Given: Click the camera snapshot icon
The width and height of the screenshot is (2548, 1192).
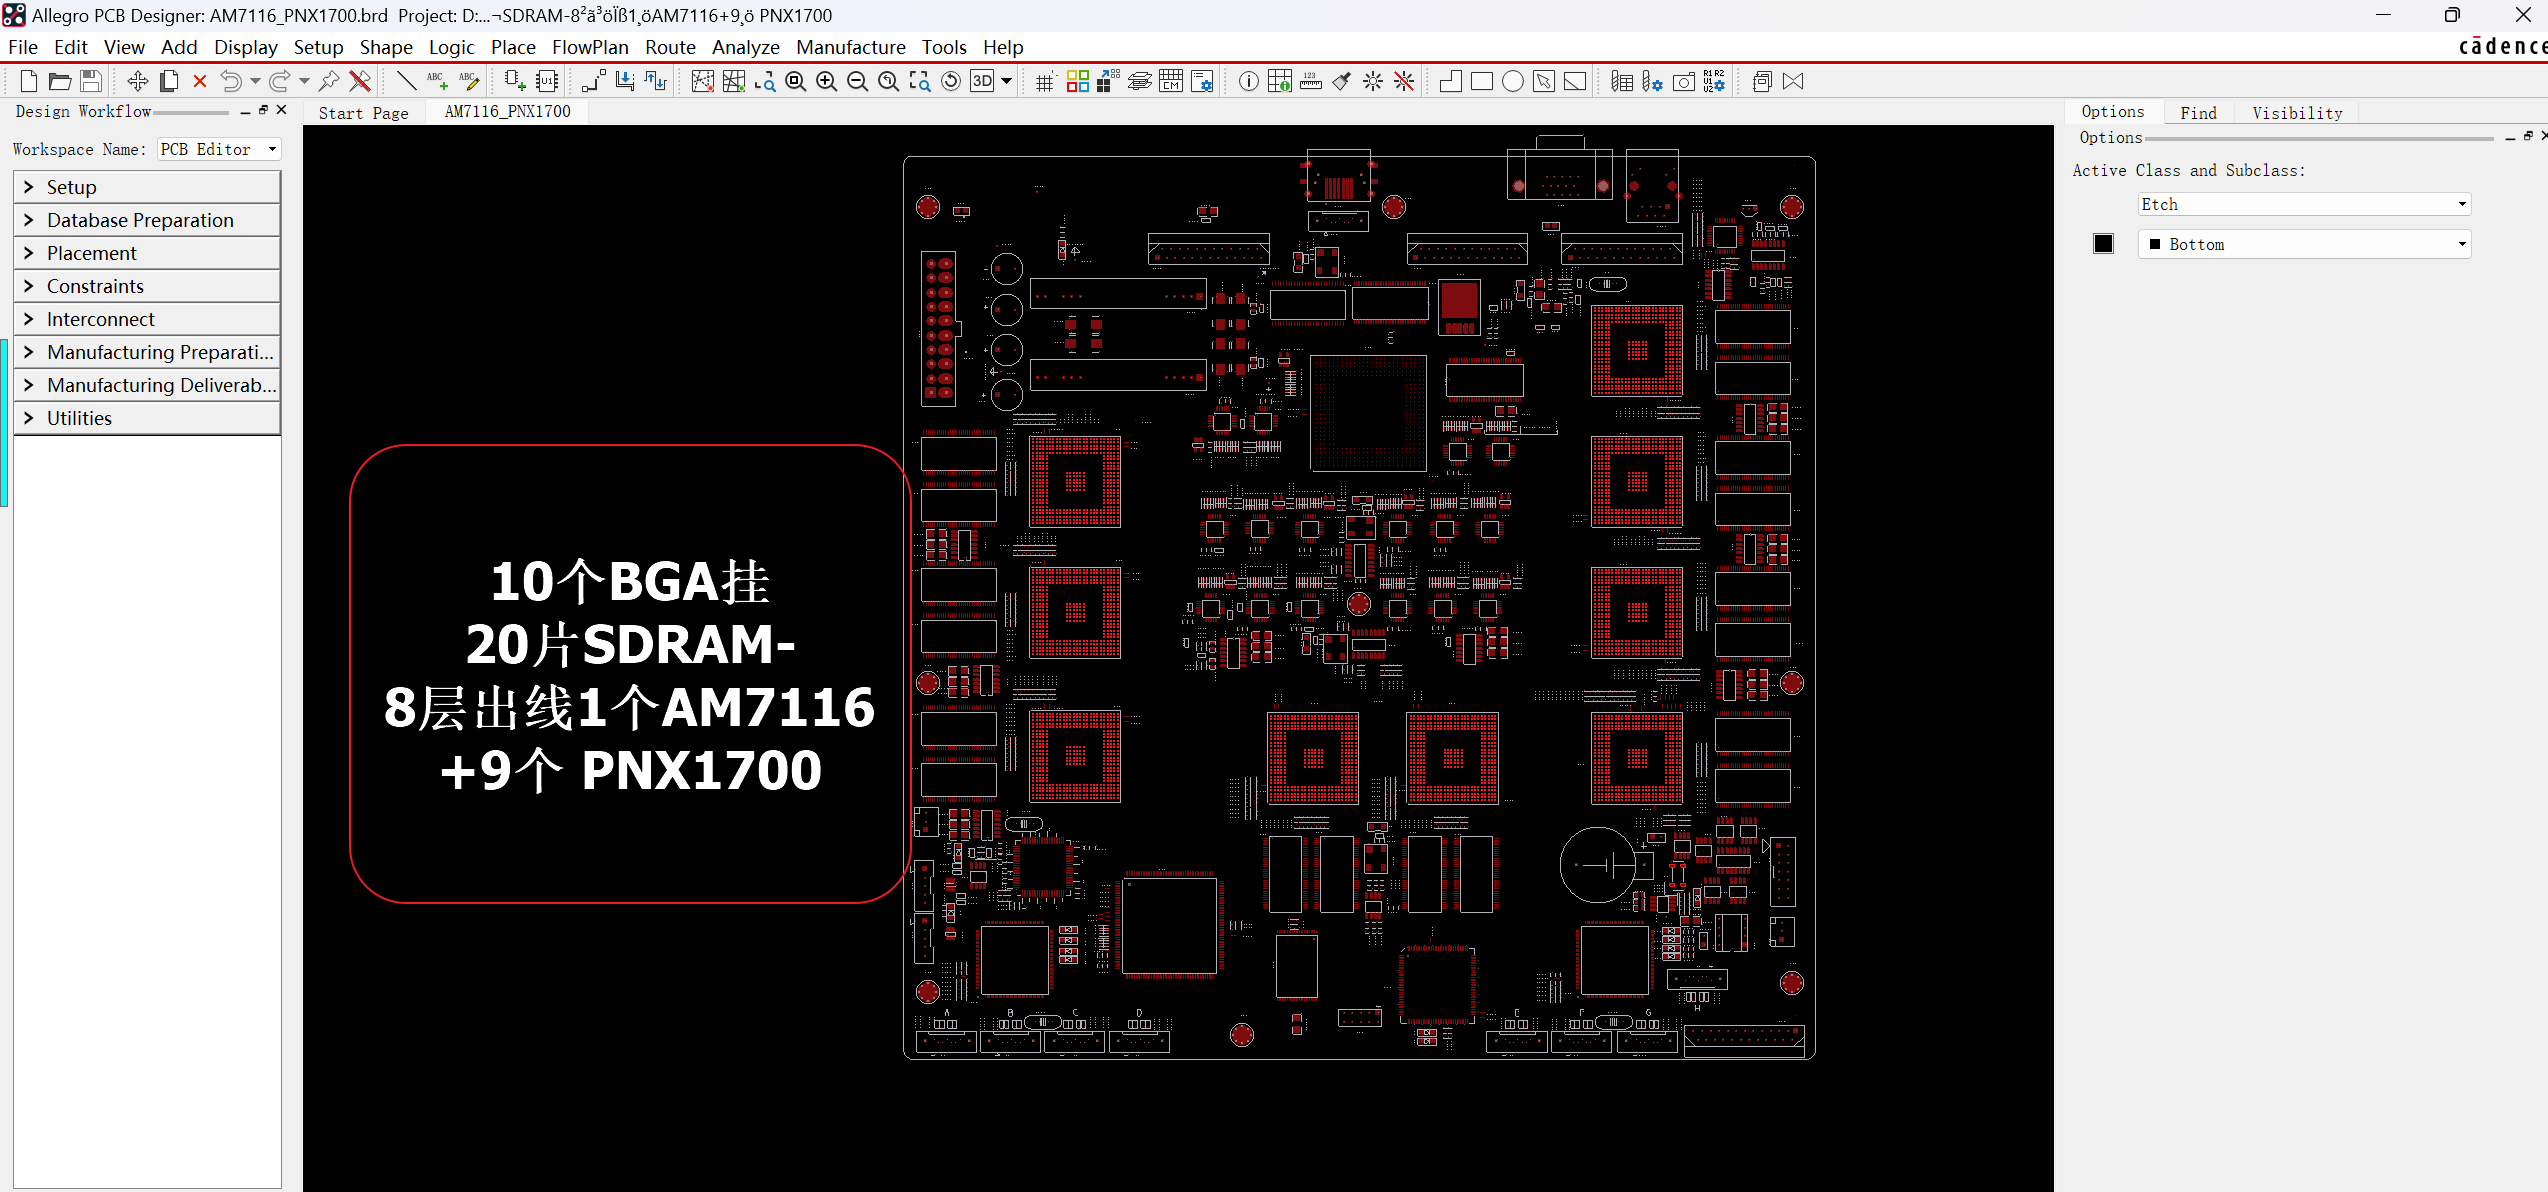Looking at the screenshot, I should (x=1684, y=81).
